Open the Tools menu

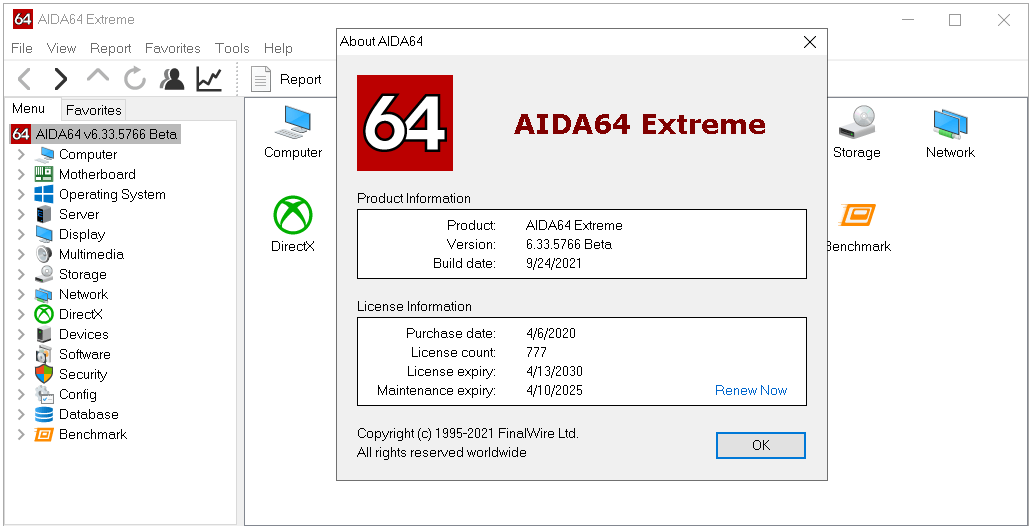tap(232, 48)
